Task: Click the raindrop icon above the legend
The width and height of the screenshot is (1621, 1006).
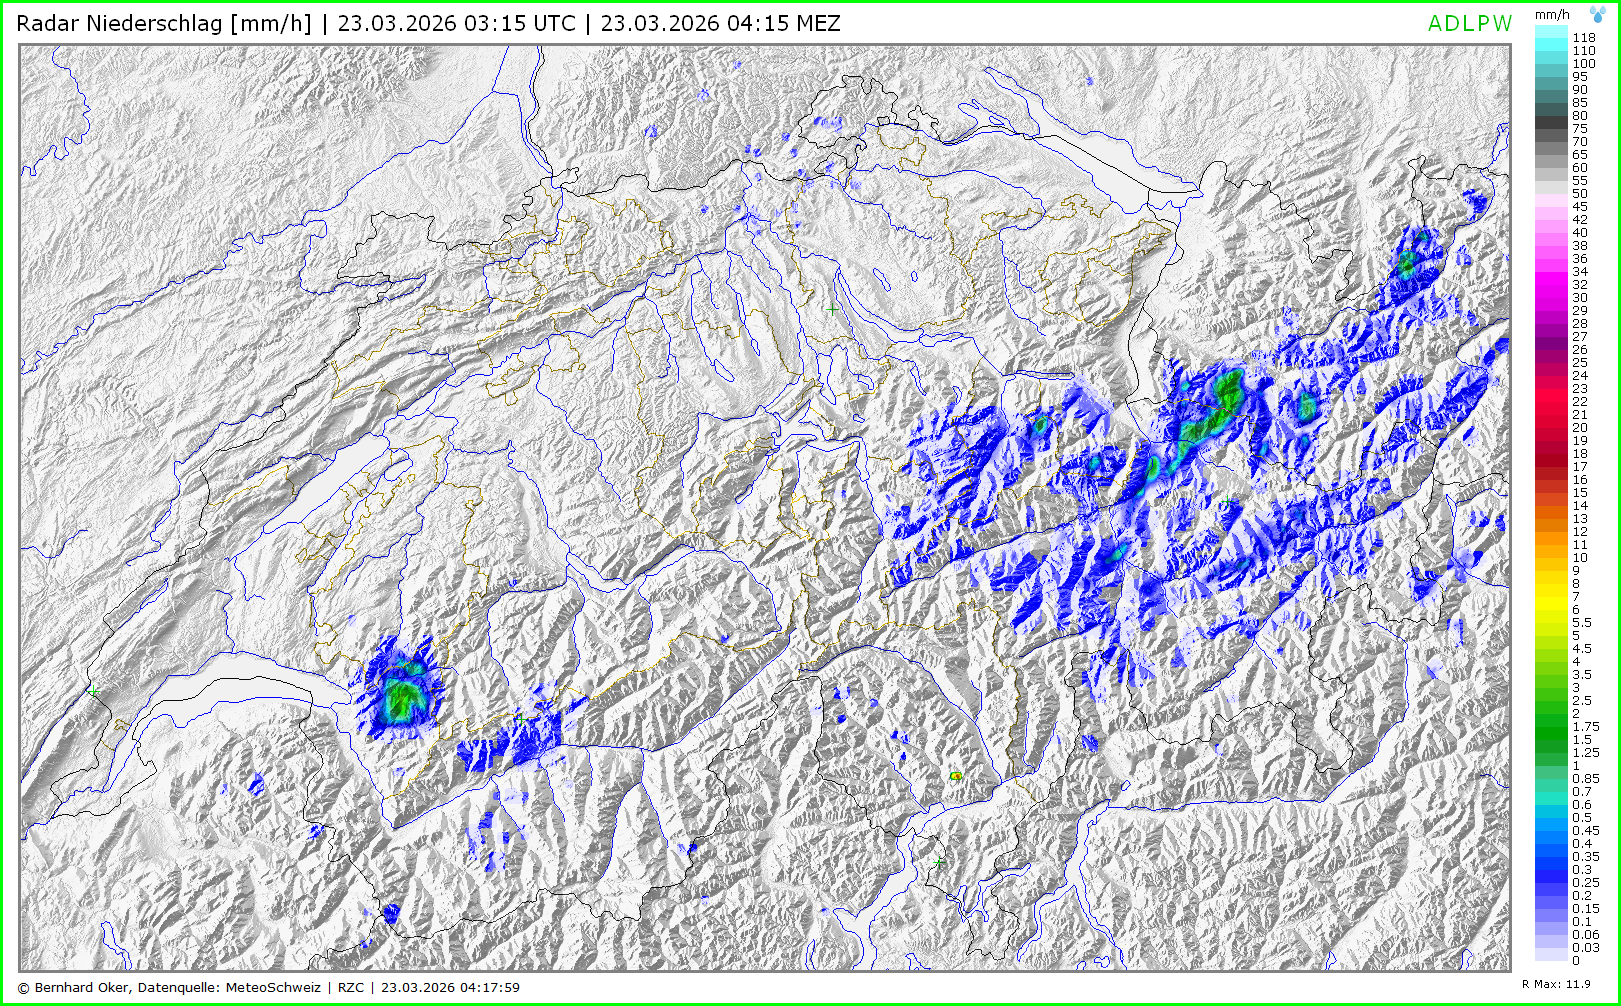Action: click(1597, 14)
